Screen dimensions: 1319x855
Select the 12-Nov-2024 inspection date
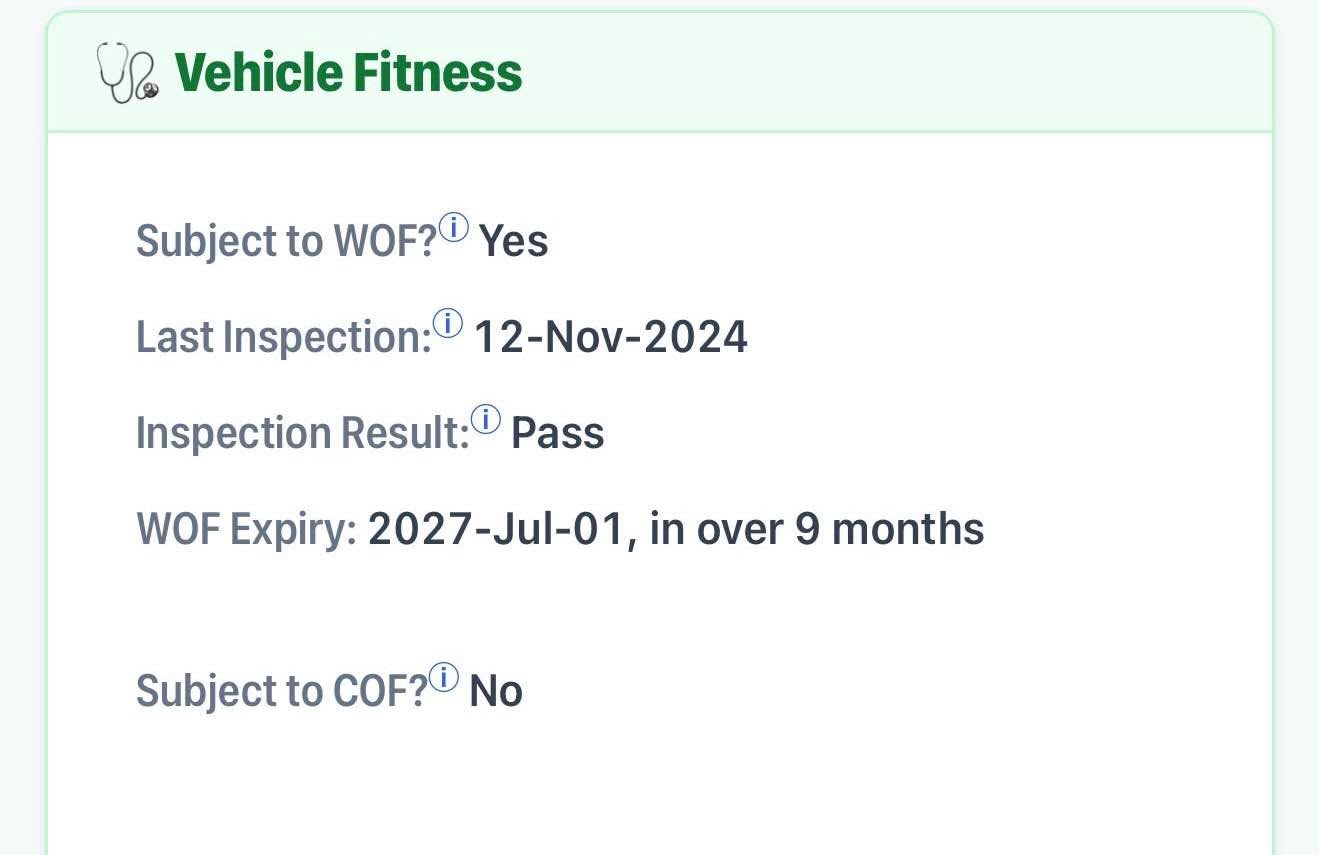point(610,338)
